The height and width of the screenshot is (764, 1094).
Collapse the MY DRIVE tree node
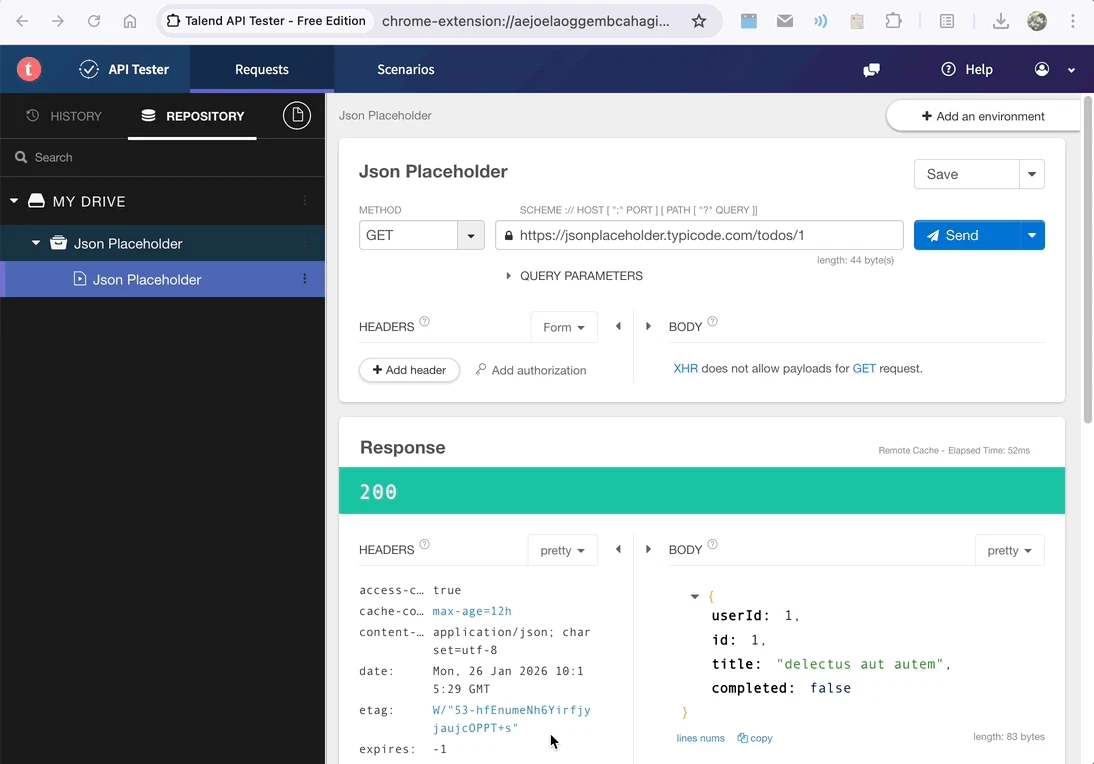coord(14,201)
